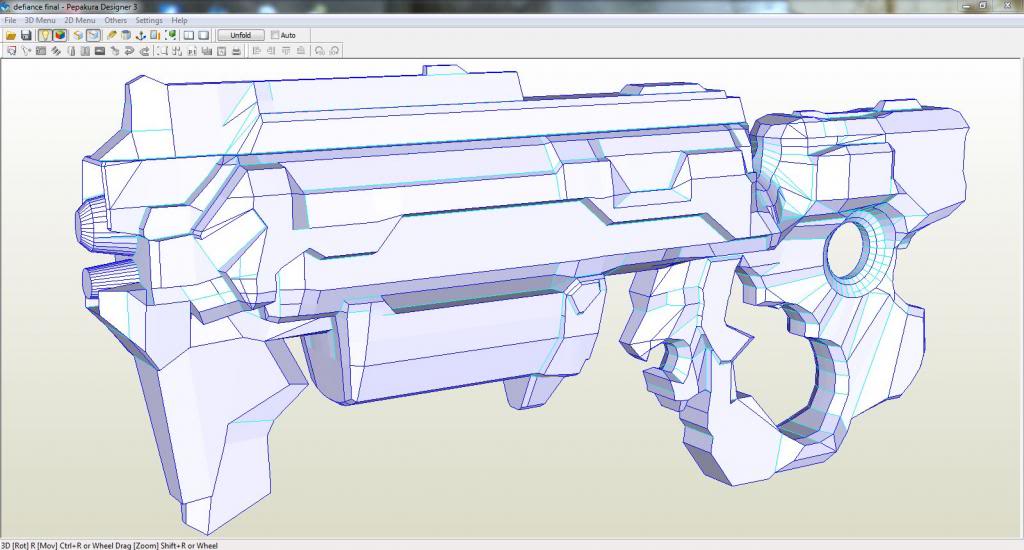Click the Unfold button
The image size is (1024, 550).
pyautogui.click(x=240, y=35)
